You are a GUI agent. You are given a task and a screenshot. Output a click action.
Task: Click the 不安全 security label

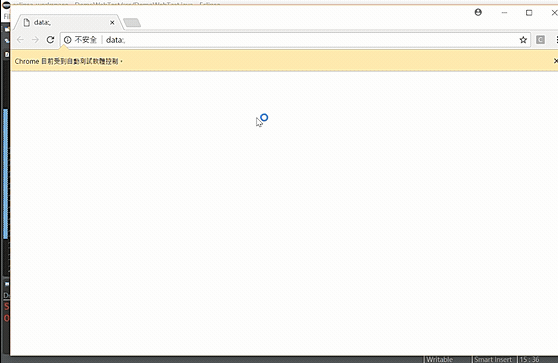click(x=86, y=40)
